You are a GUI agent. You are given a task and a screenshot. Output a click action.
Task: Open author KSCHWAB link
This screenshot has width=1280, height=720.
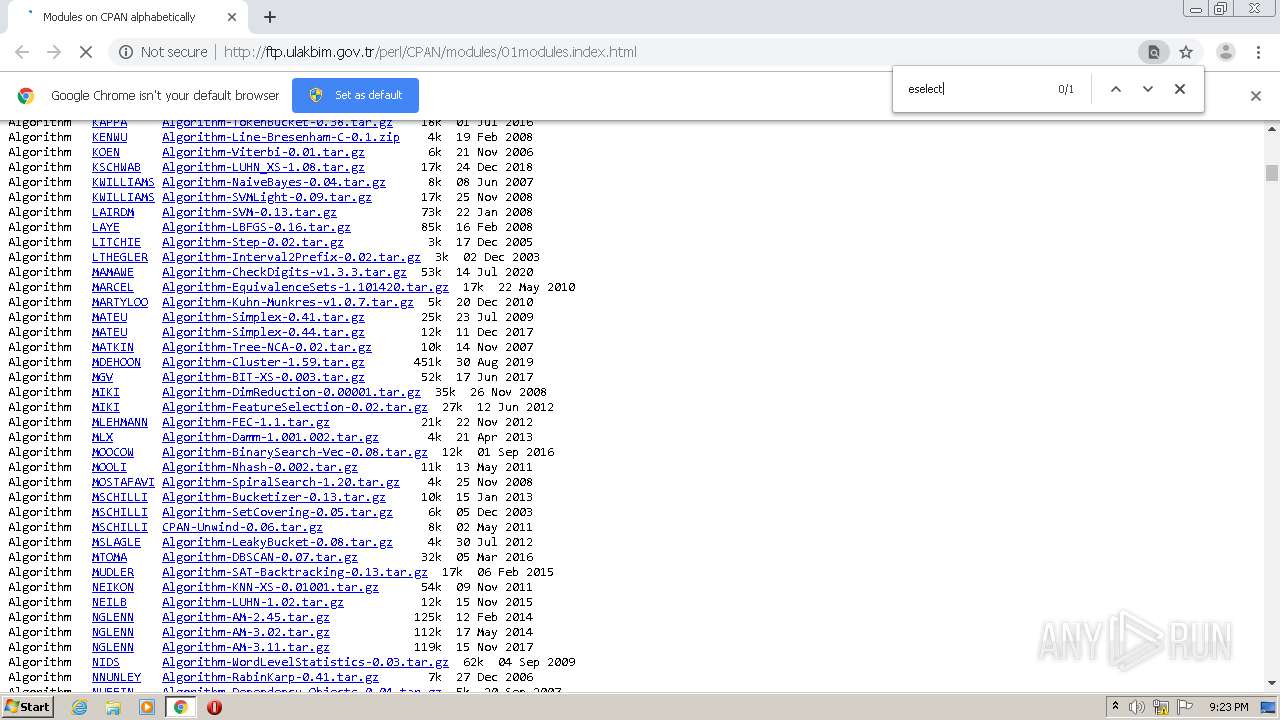(x=116, y=167)
